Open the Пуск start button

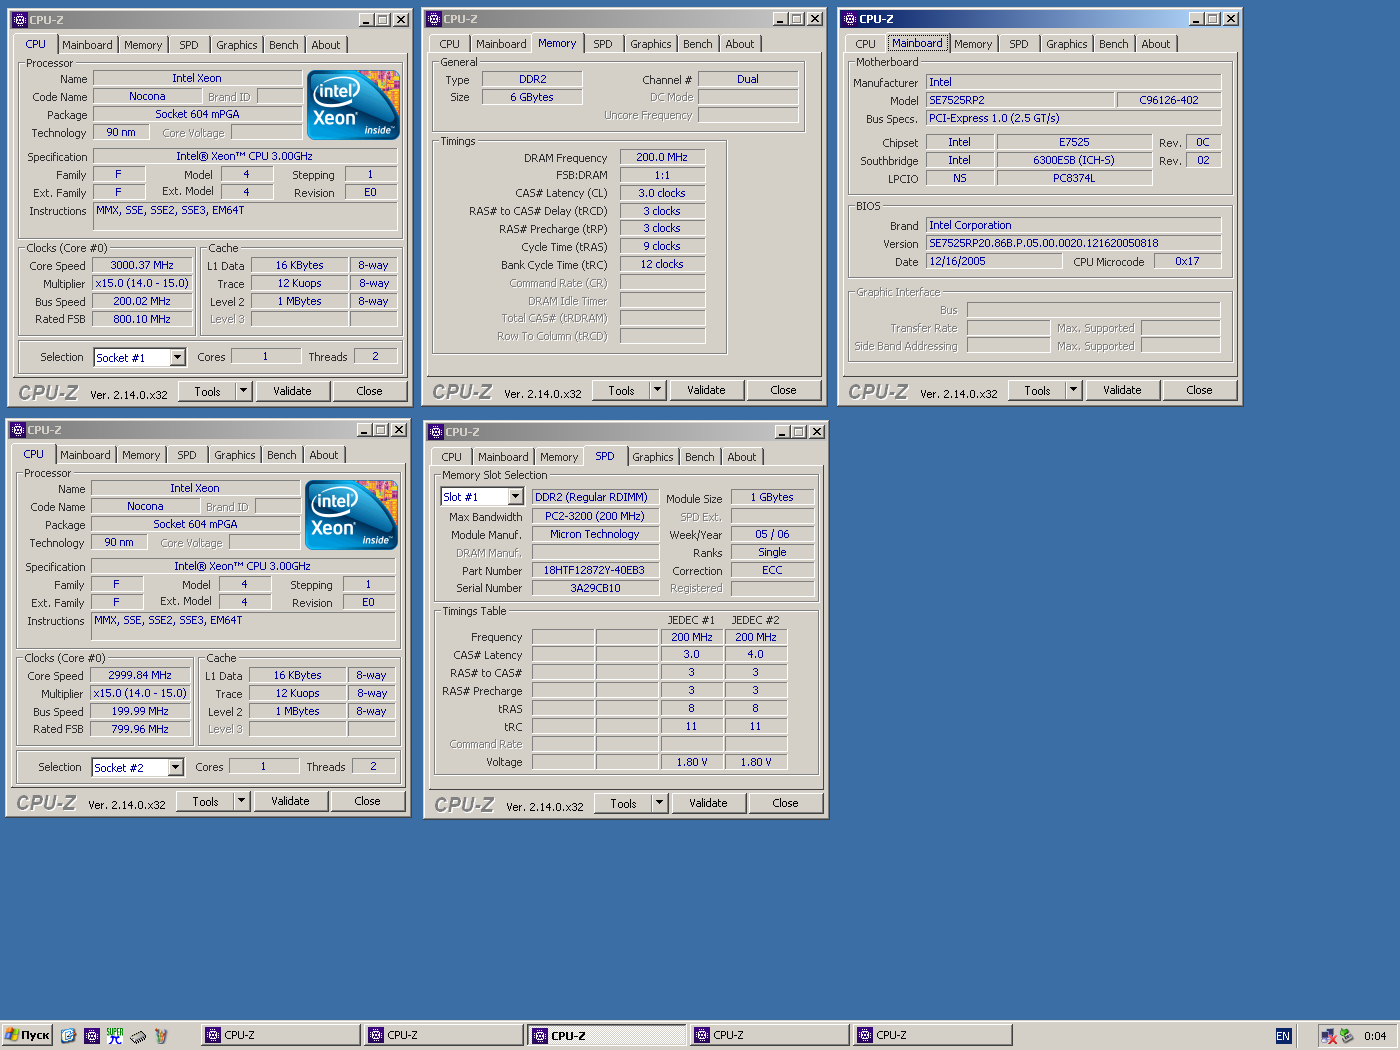click(x=27, y=1035)
